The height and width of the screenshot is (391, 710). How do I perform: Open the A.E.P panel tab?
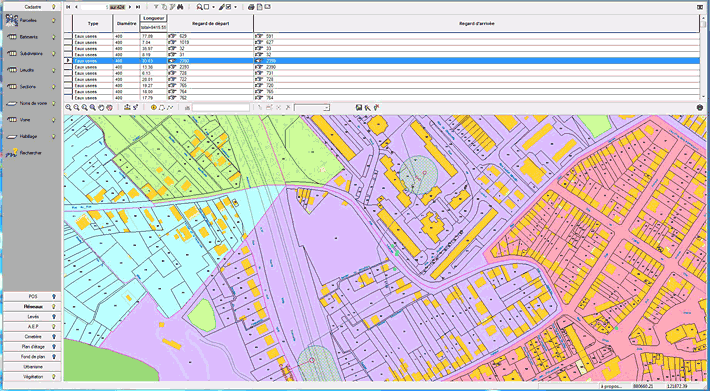pyautogui.click(x=32, y=326)
